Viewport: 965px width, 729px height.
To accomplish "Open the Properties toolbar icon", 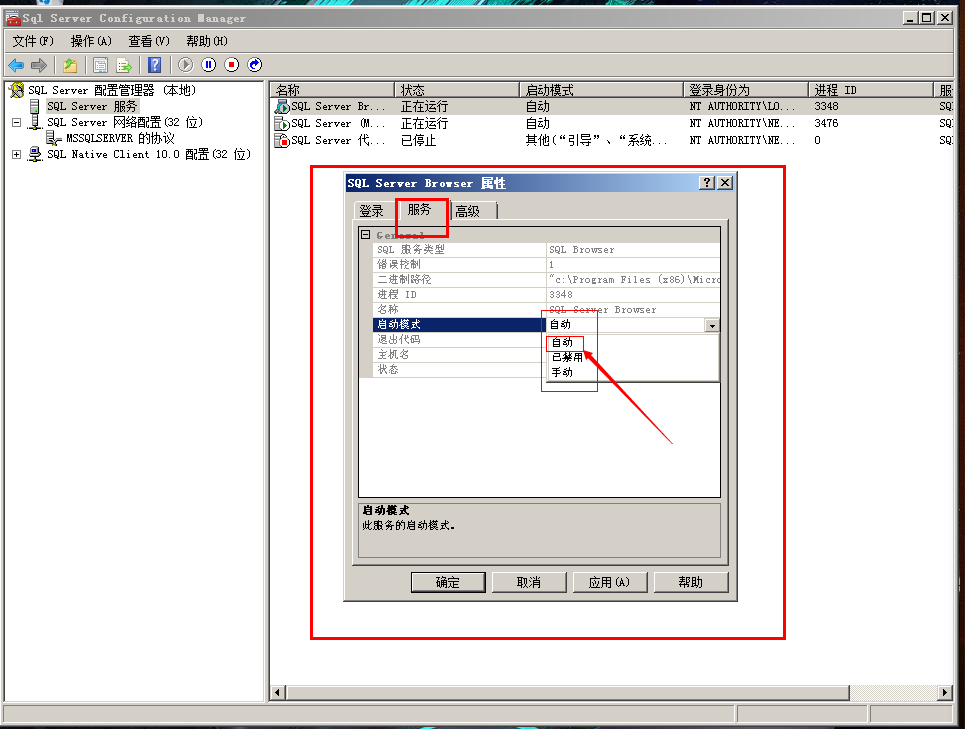I will 100,65.
